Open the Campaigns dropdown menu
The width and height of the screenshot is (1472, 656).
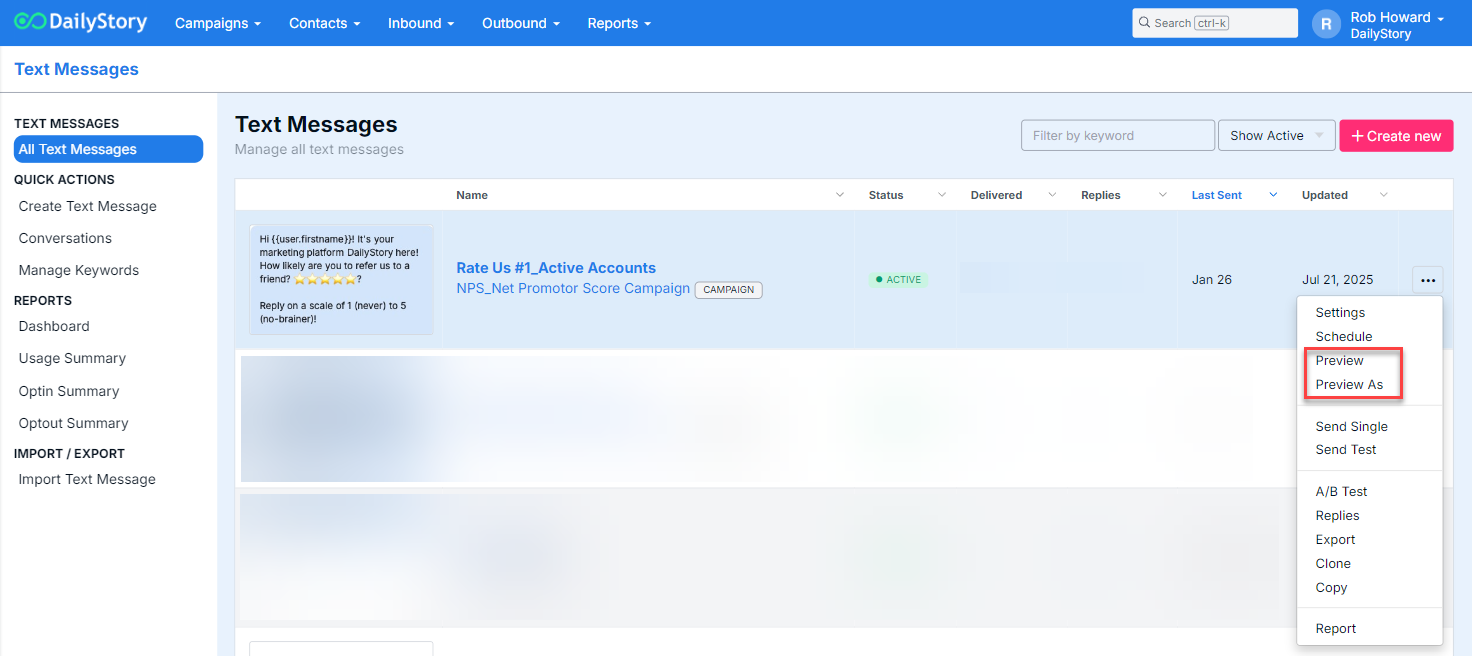coord(218,23)
